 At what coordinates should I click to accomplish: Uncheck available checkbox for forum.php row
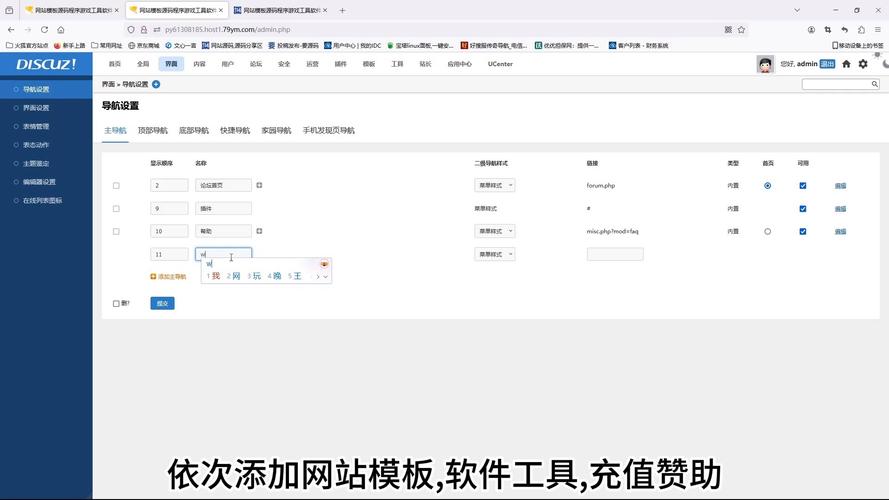tap(802, 185)
